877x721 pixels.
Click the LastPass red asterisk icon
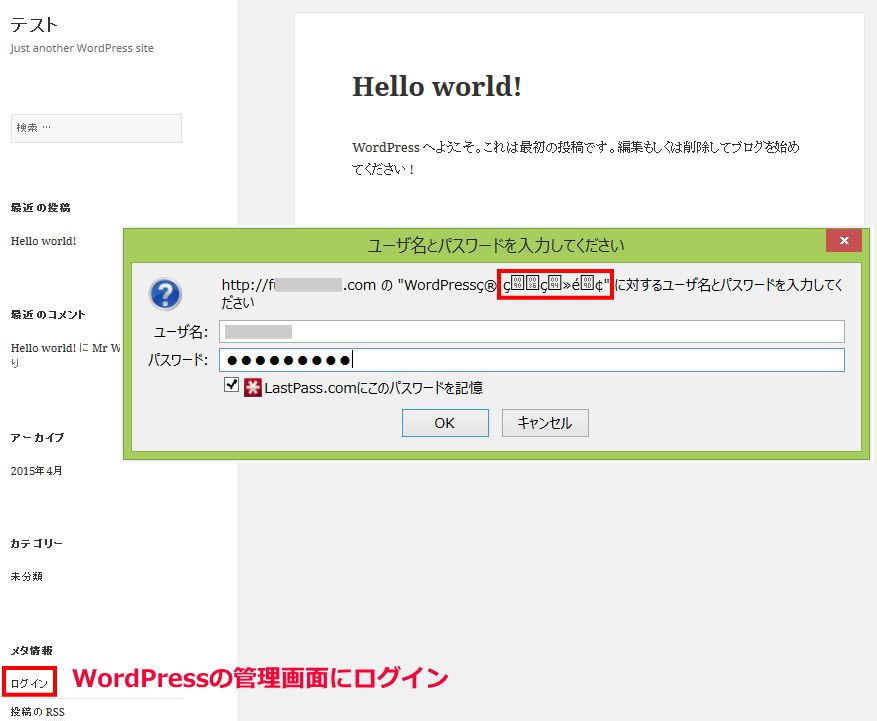(x=253, y=388)
